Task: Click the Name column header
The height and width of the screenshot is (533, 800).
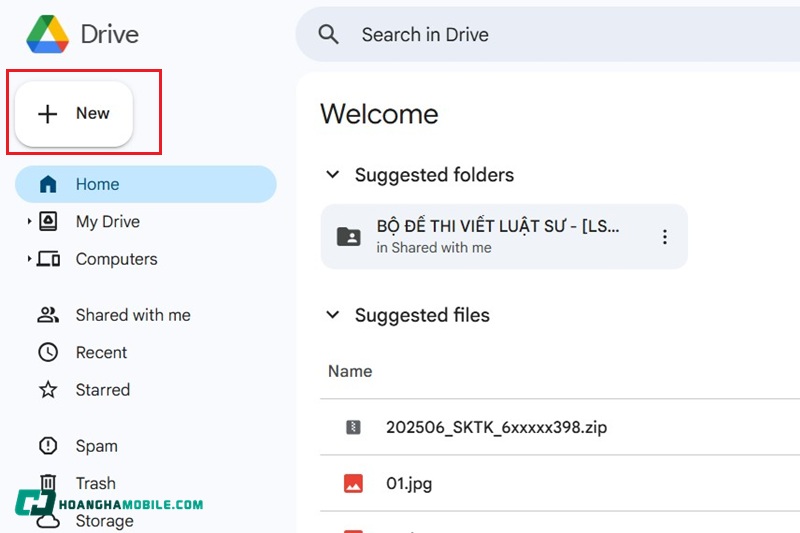Action: 350,371
